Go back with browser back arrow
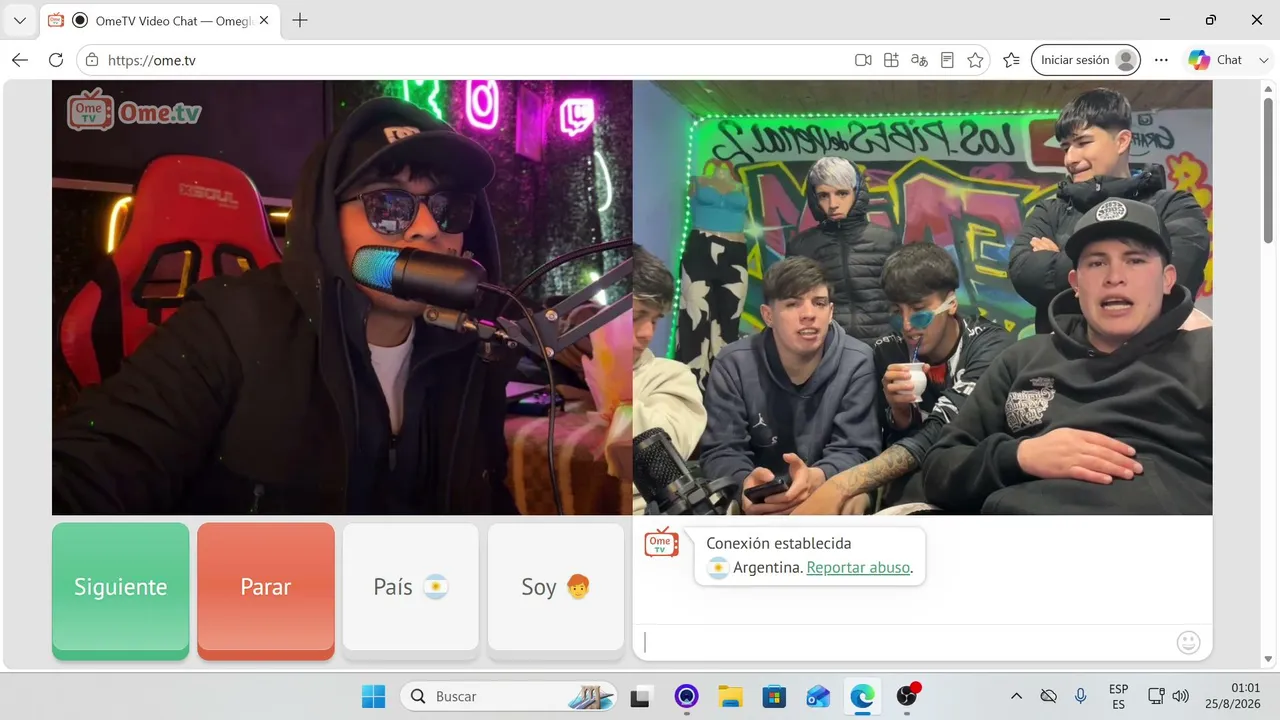Screen dimensions: 1280x720 [x=20, y=60]
